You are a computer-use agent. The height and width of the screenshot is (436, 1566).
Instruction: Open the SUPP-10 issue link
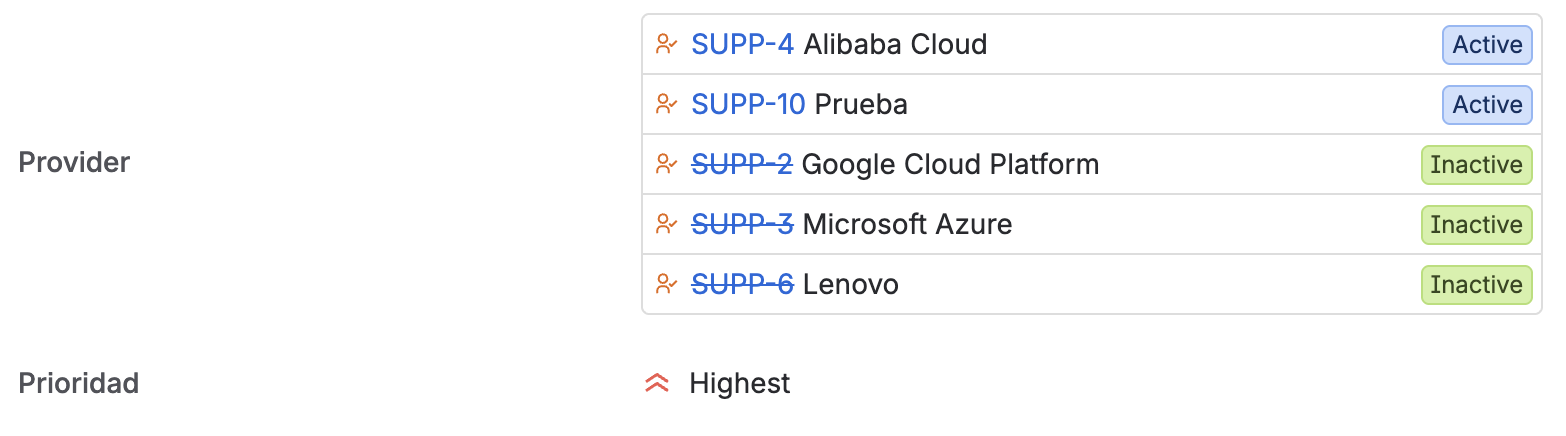click(x=748, y=104)
